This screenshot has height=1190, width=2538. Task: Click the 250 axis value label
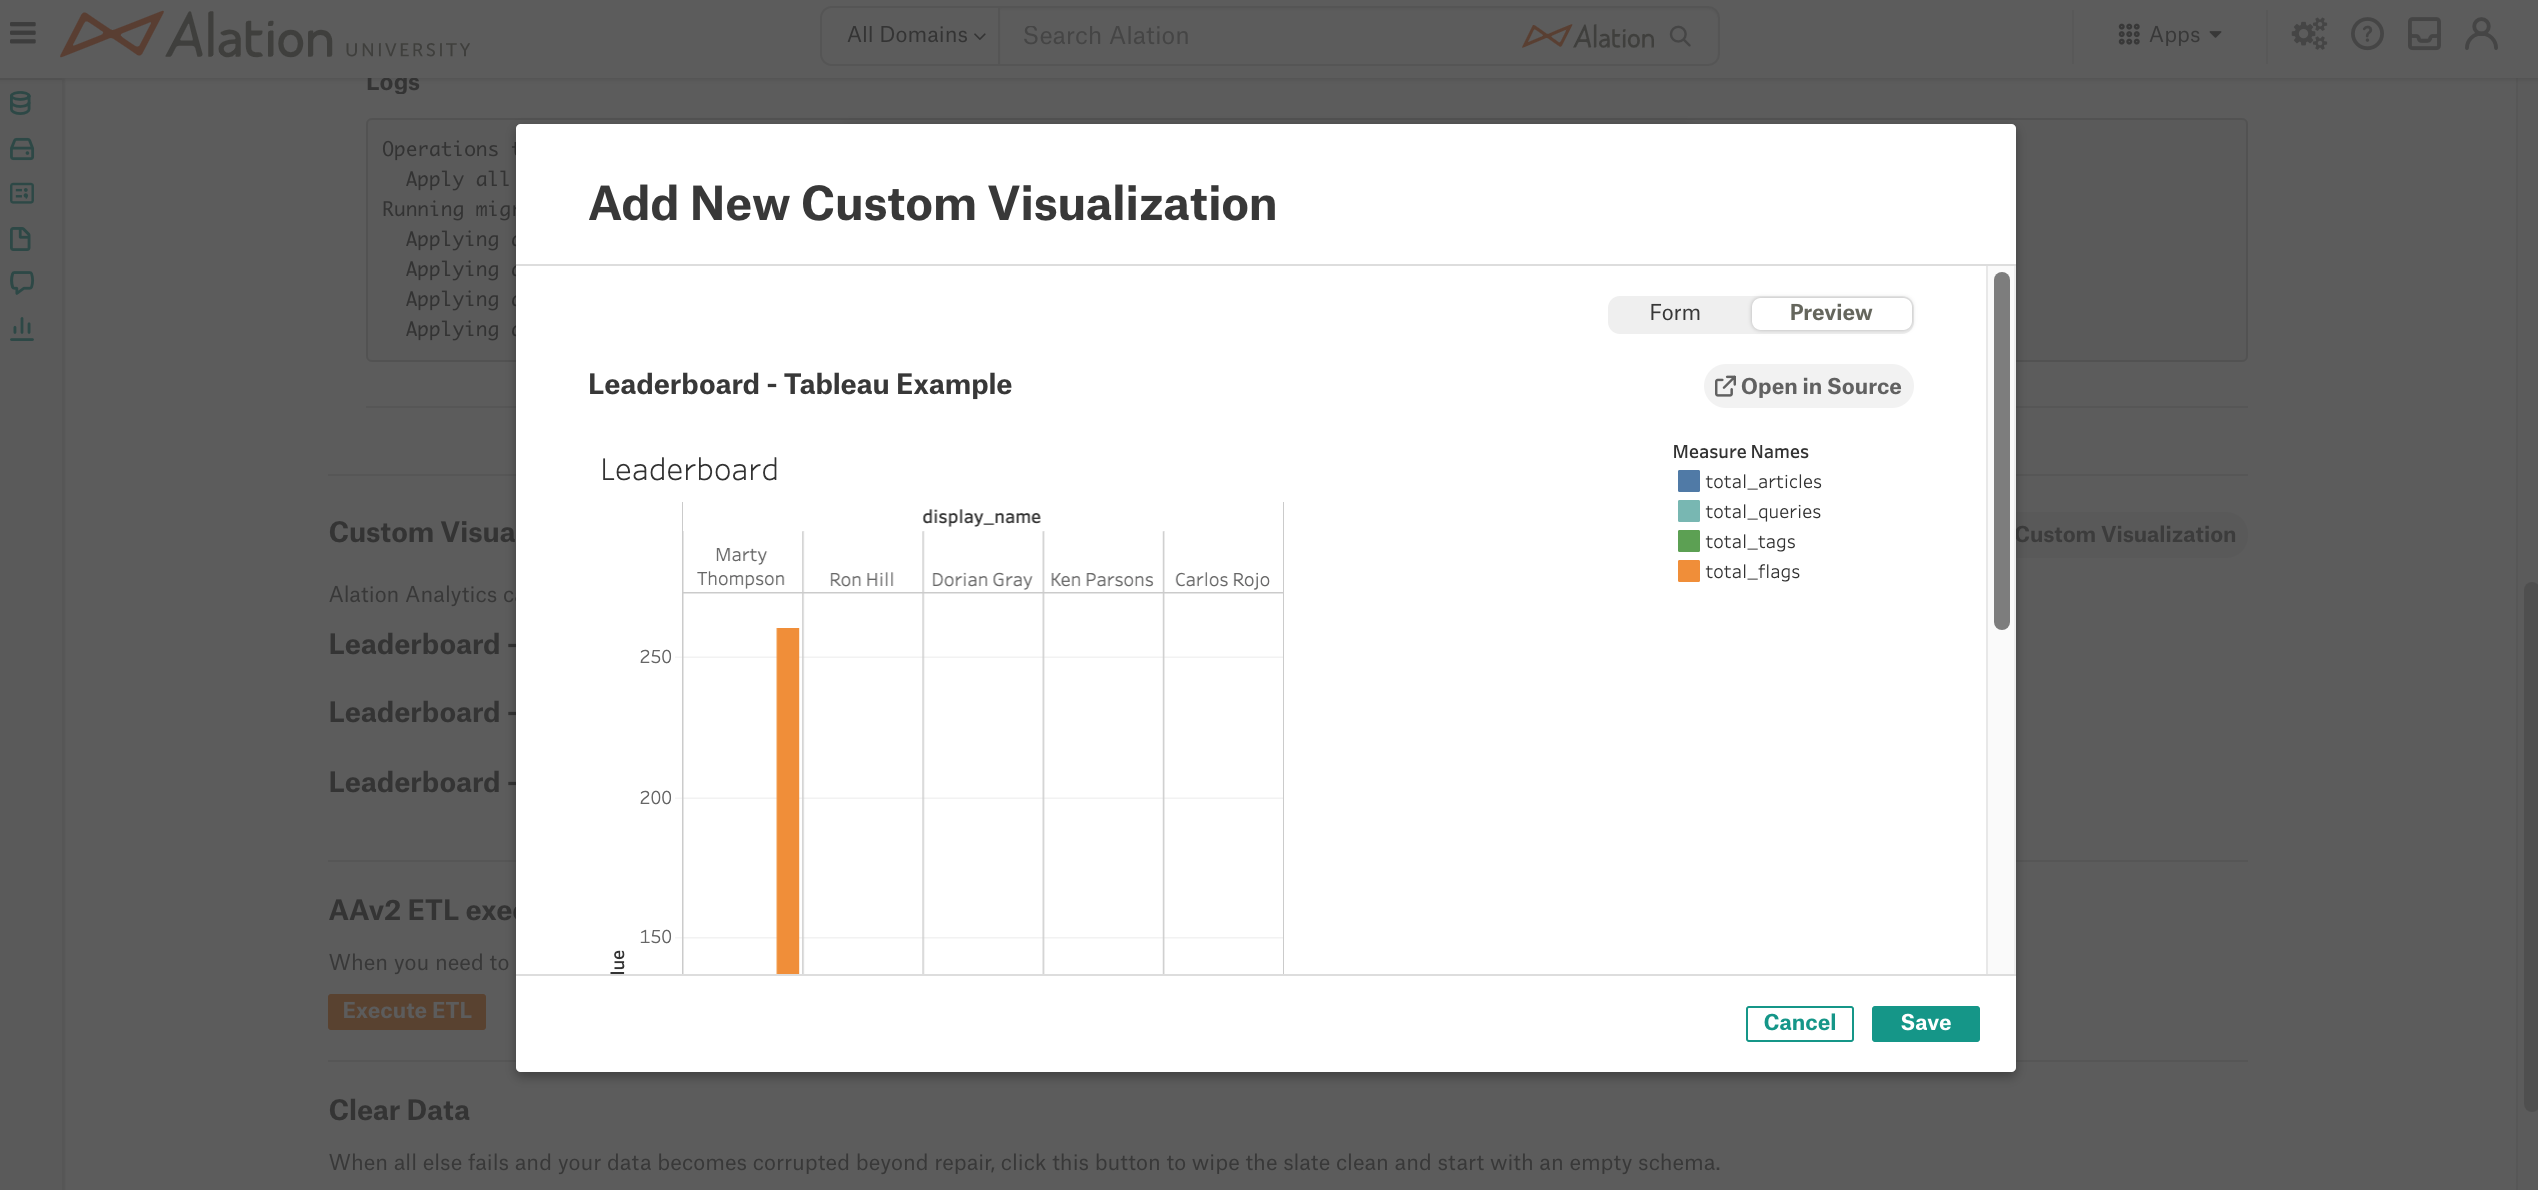coord(655,657)
